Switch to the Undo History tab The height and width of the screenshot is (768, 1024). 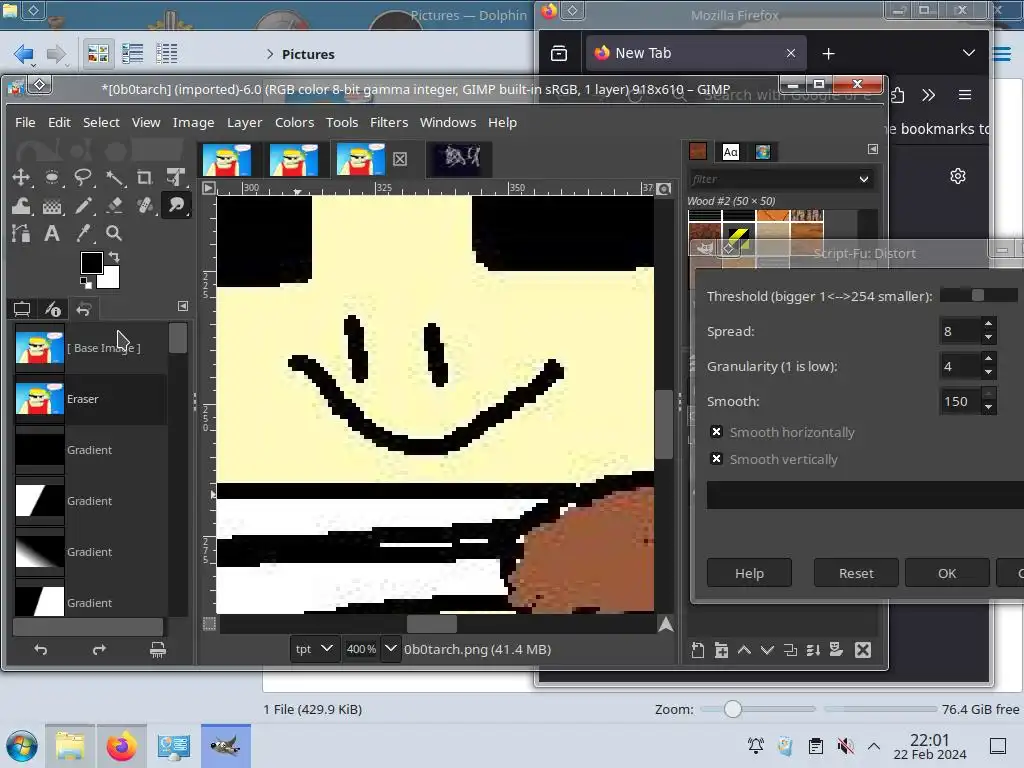[x=84, y=308]
